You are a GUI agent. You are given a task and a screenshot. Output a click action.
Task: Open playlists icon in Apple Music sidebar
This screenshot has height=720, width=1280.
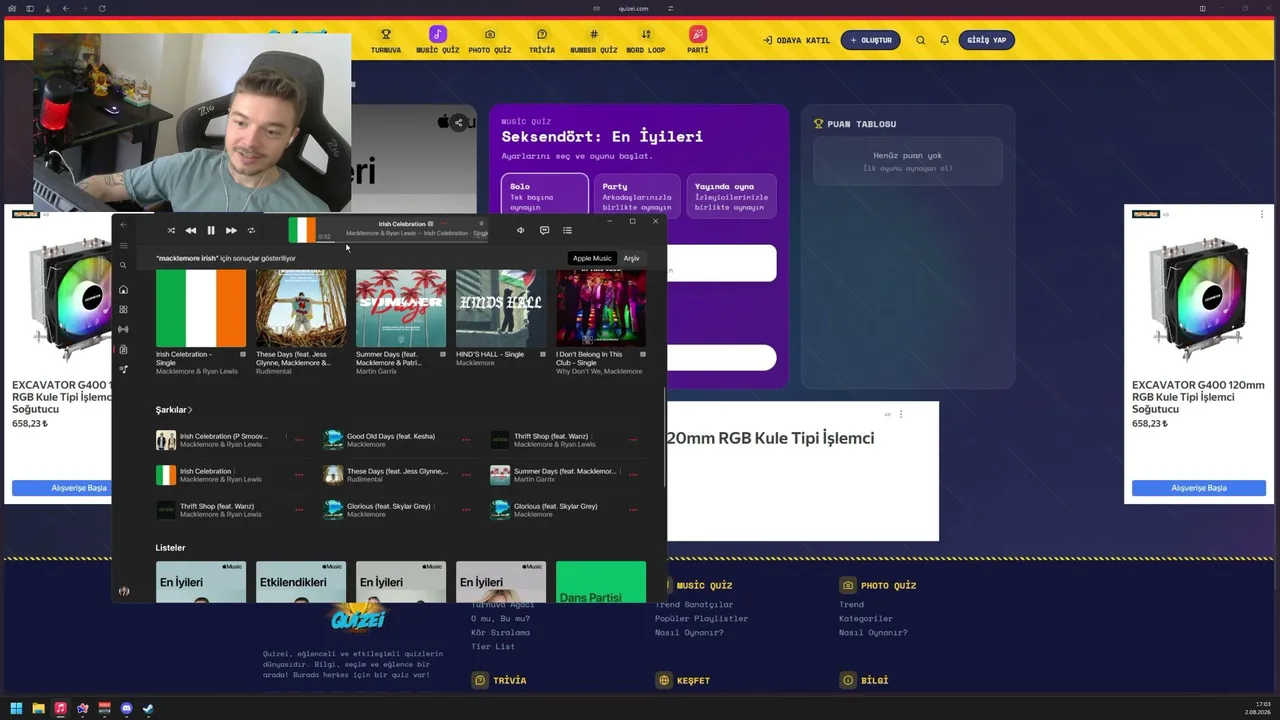pyautogui.click(x=124, y=369)
